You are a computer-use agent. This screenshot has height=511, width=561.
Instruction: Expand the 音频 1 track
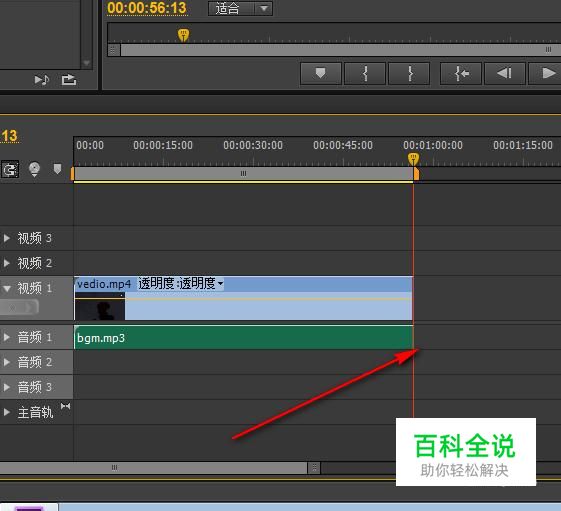6,337
